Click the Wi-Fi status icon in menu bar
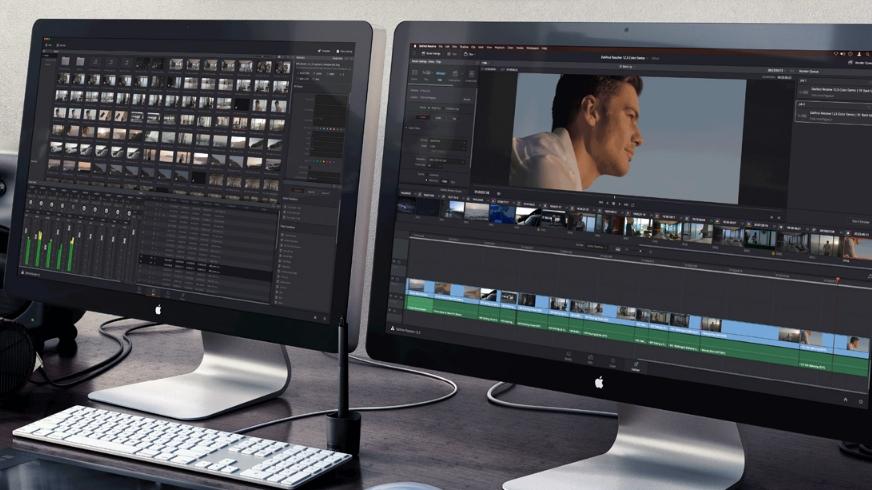Viewport: 872px width, 490px height. (x=835, y=53)
